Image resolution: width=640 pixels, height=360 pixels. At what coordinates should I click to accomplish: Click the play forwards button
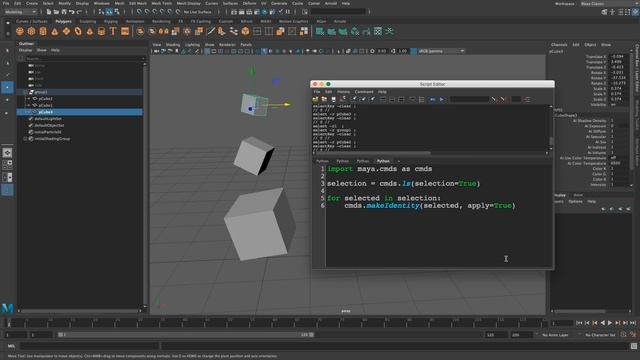tap(610, 323)
